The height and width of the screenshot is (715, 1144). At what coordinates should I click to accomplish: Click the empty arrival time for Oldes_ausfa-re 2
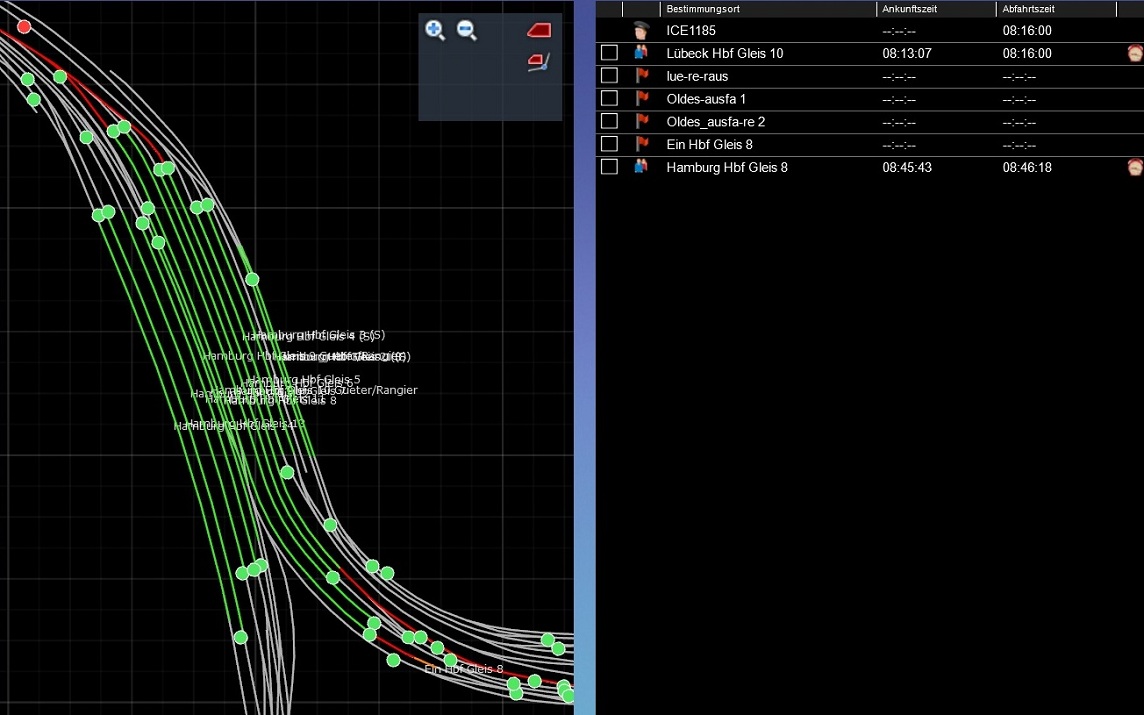pyautogui.click(x=899, y=122)
